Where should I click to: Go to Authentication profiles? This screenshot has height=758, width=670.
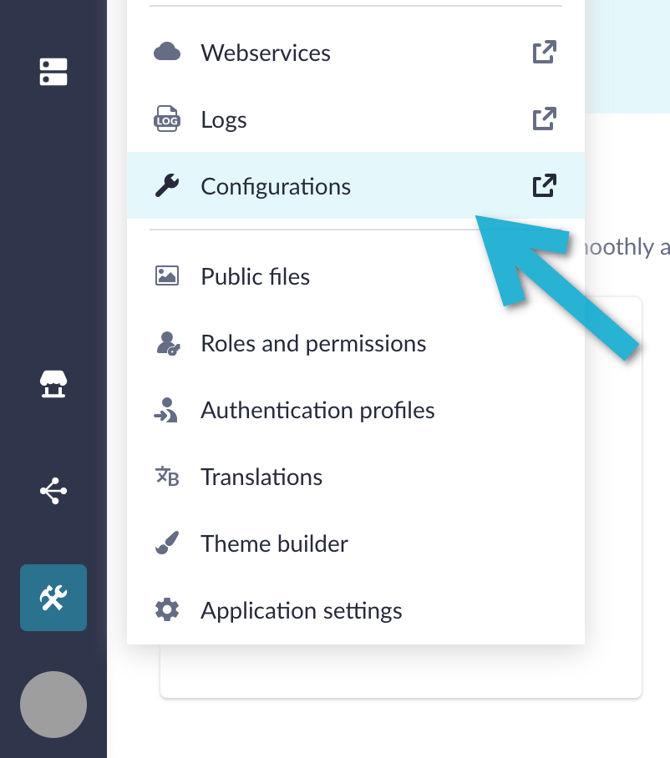(x=317, y=411)
